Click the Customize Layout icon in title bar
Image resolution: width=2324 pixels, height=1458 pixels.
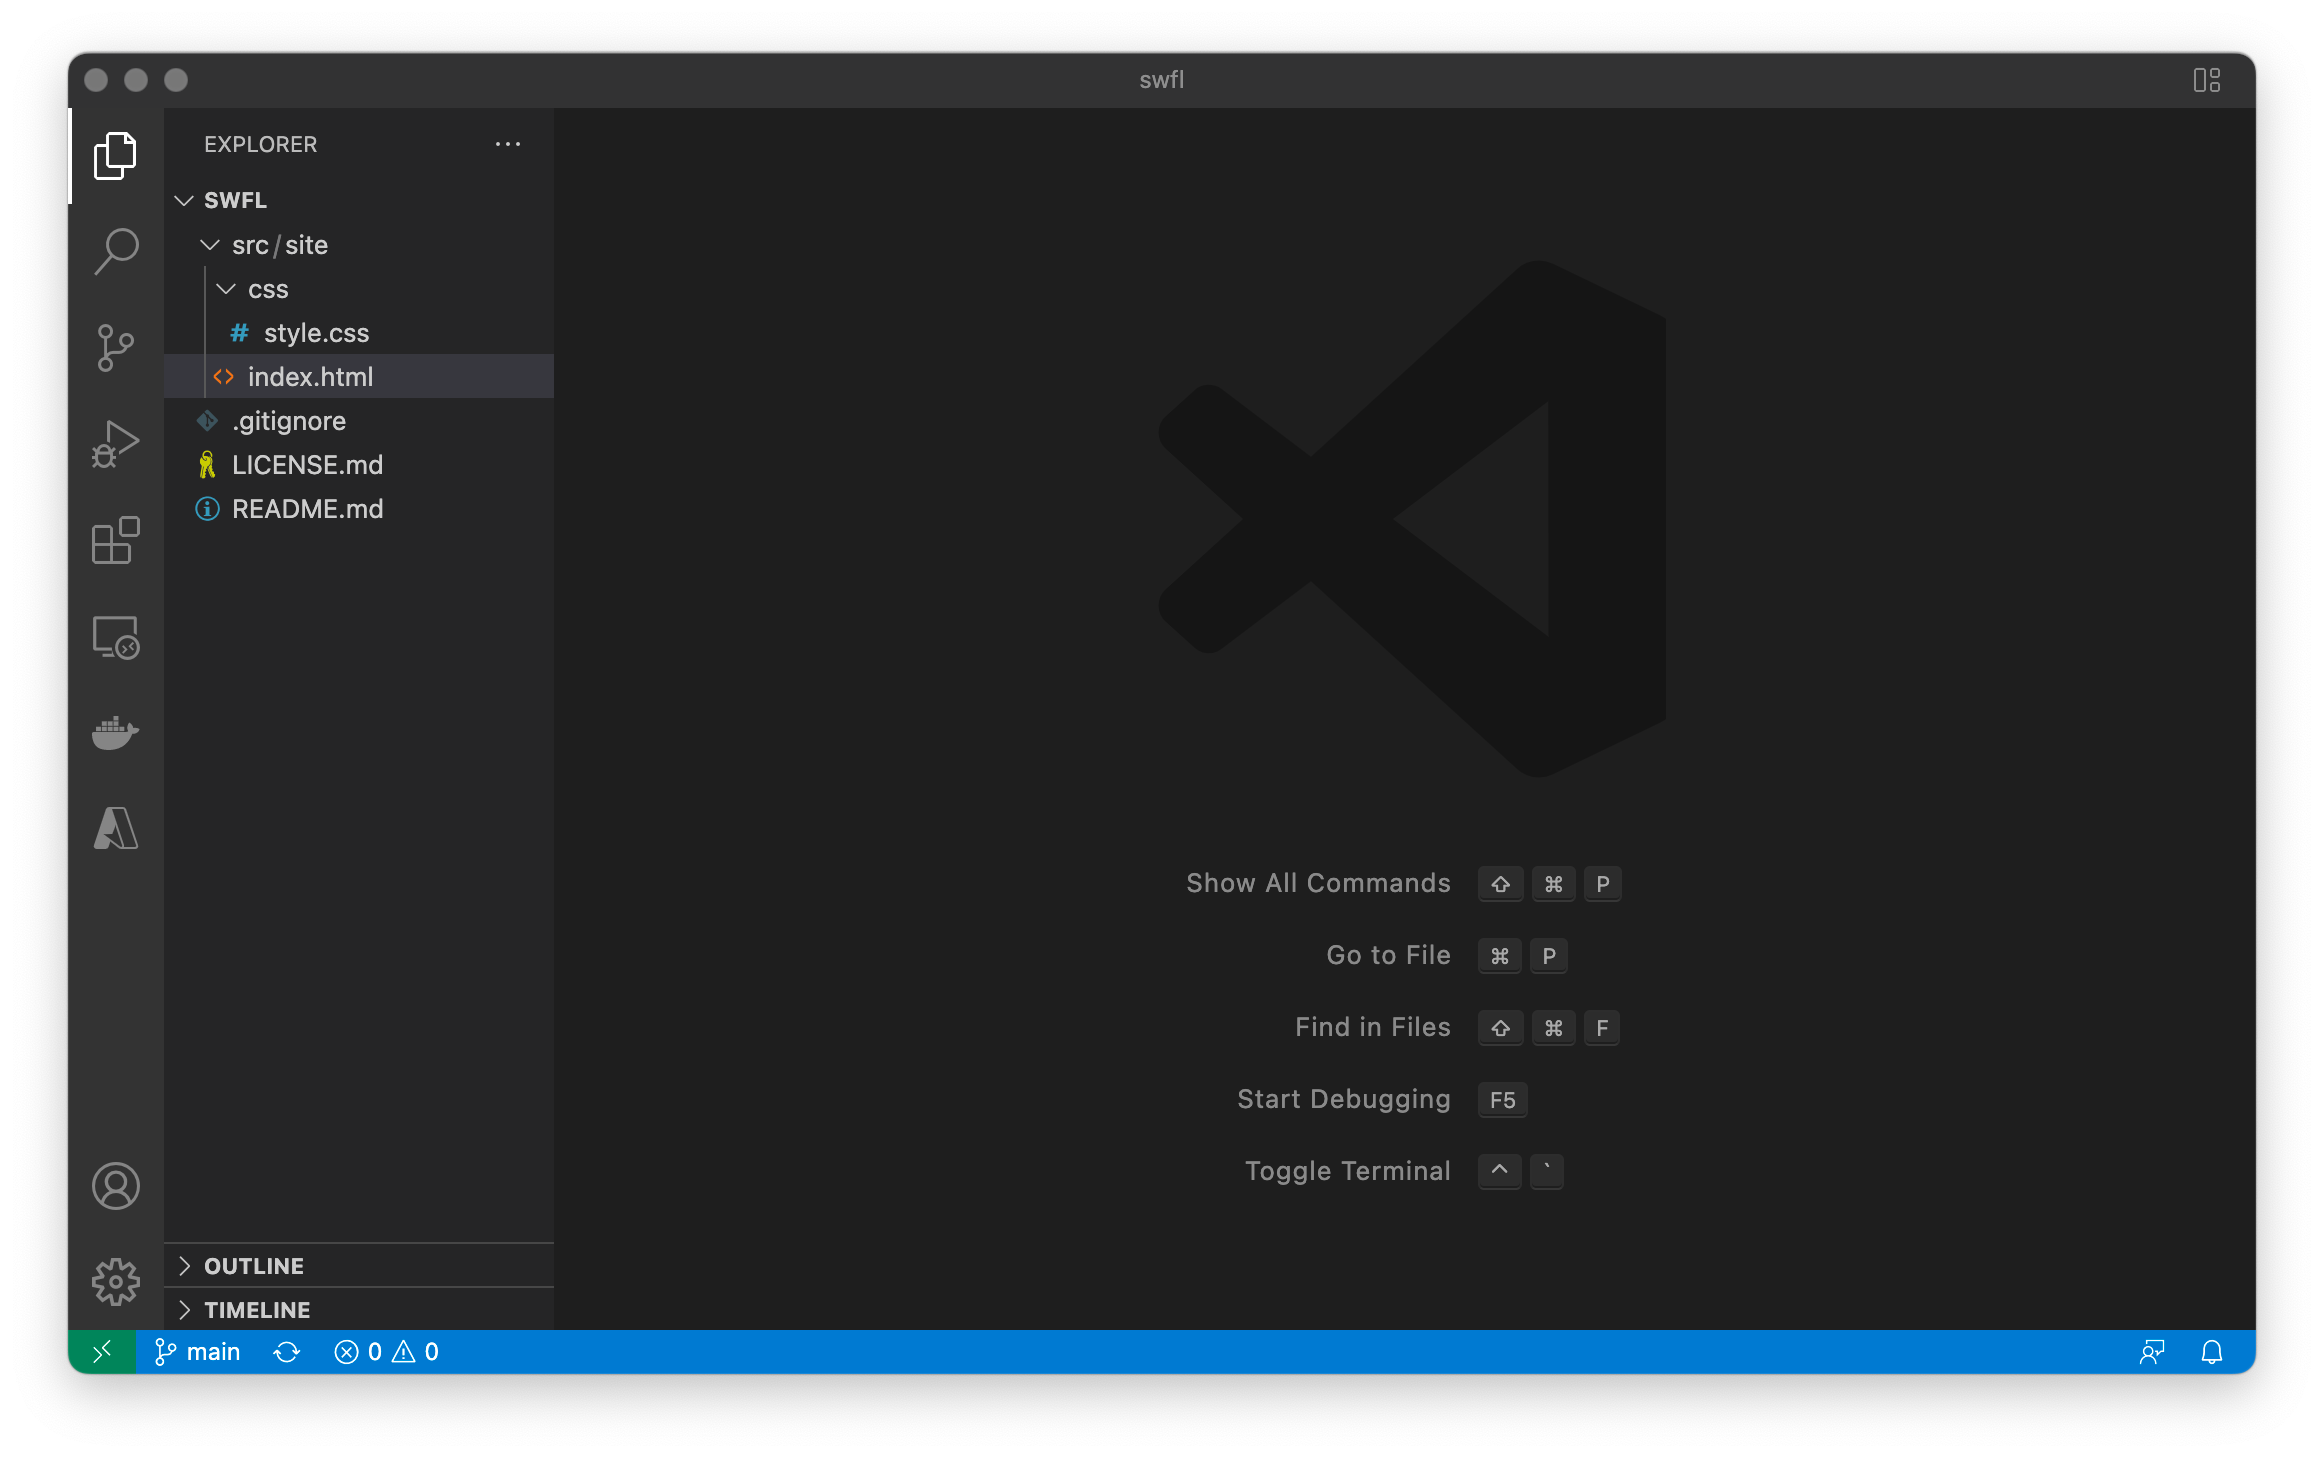pyautogui.click(x=2207, y=80)
